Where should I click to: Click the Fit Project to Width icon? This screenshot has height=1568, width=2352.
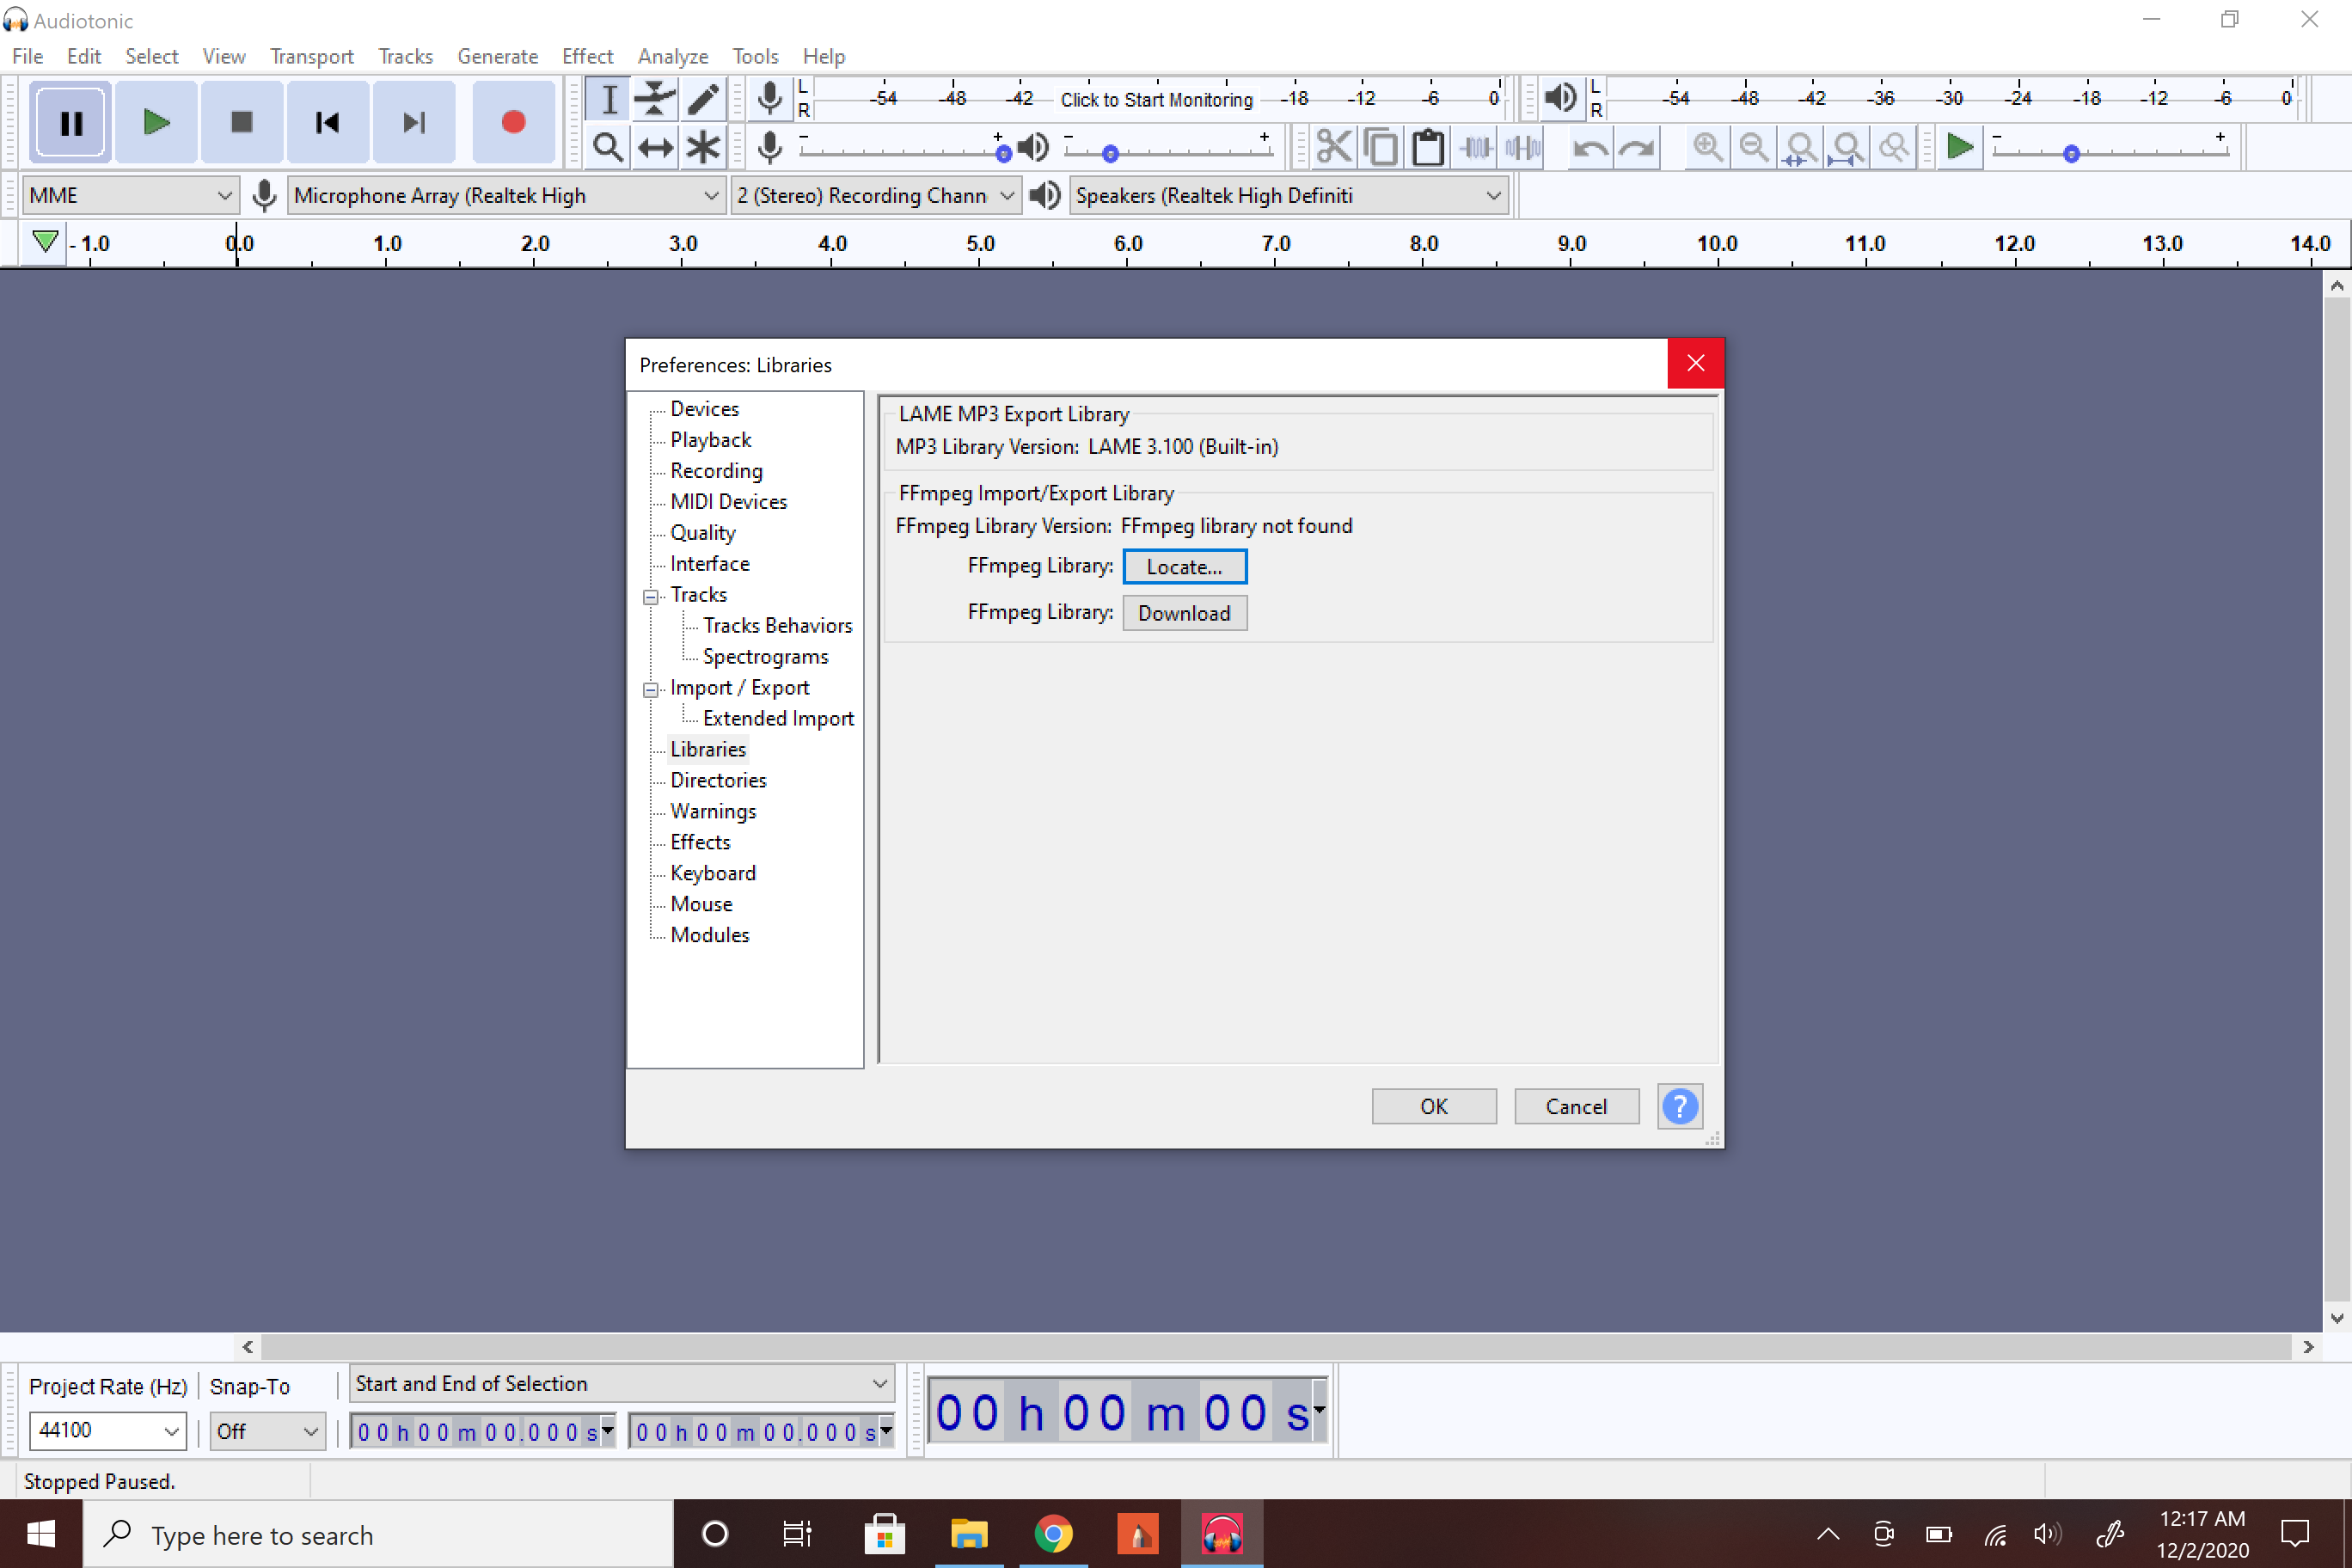coord(1847,147)
